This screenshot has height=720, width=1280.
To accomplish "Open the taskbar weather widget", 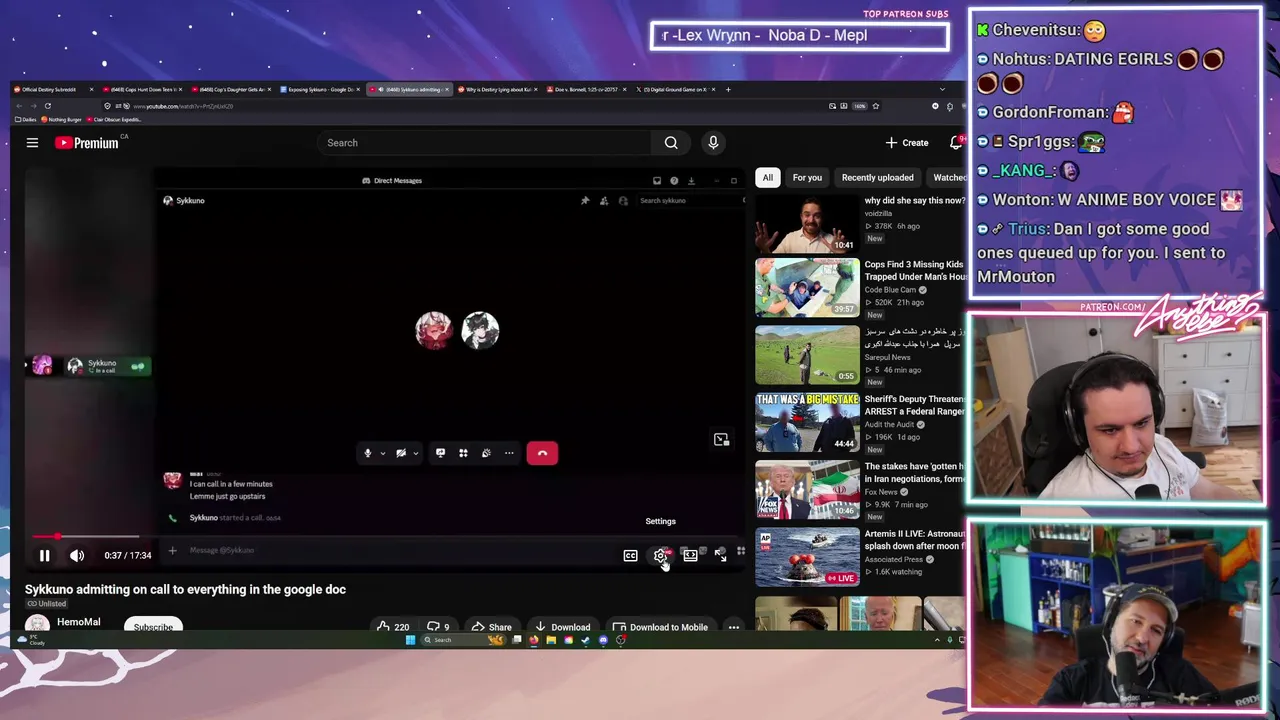I will (32, 640).
